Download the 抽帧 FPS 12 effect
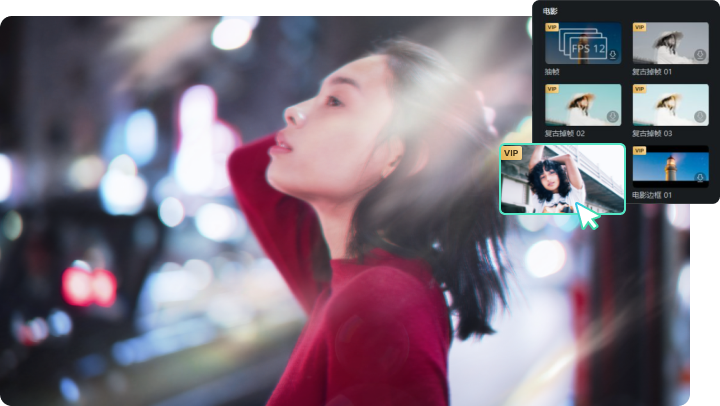Image resolution: width=720 pixels, height=406 pixels. click(x=613, y=55)
